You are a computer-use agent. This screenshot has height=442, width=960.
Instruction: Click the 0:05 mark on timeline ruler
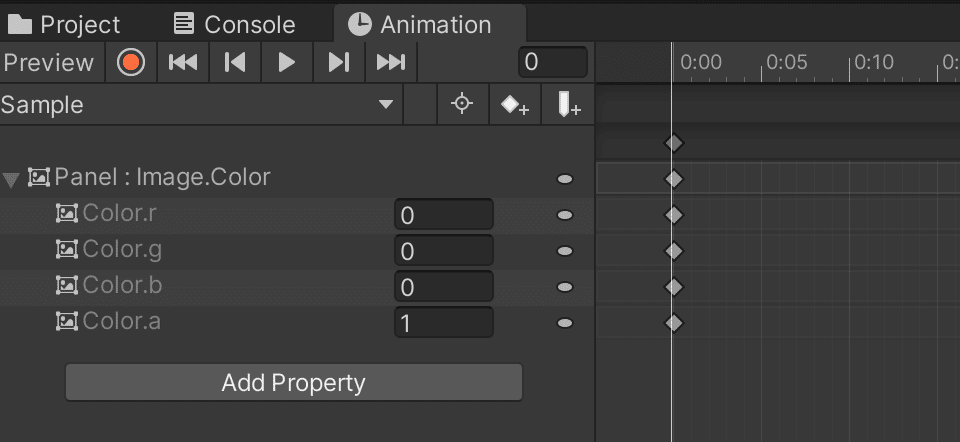[x=787, y=62]
